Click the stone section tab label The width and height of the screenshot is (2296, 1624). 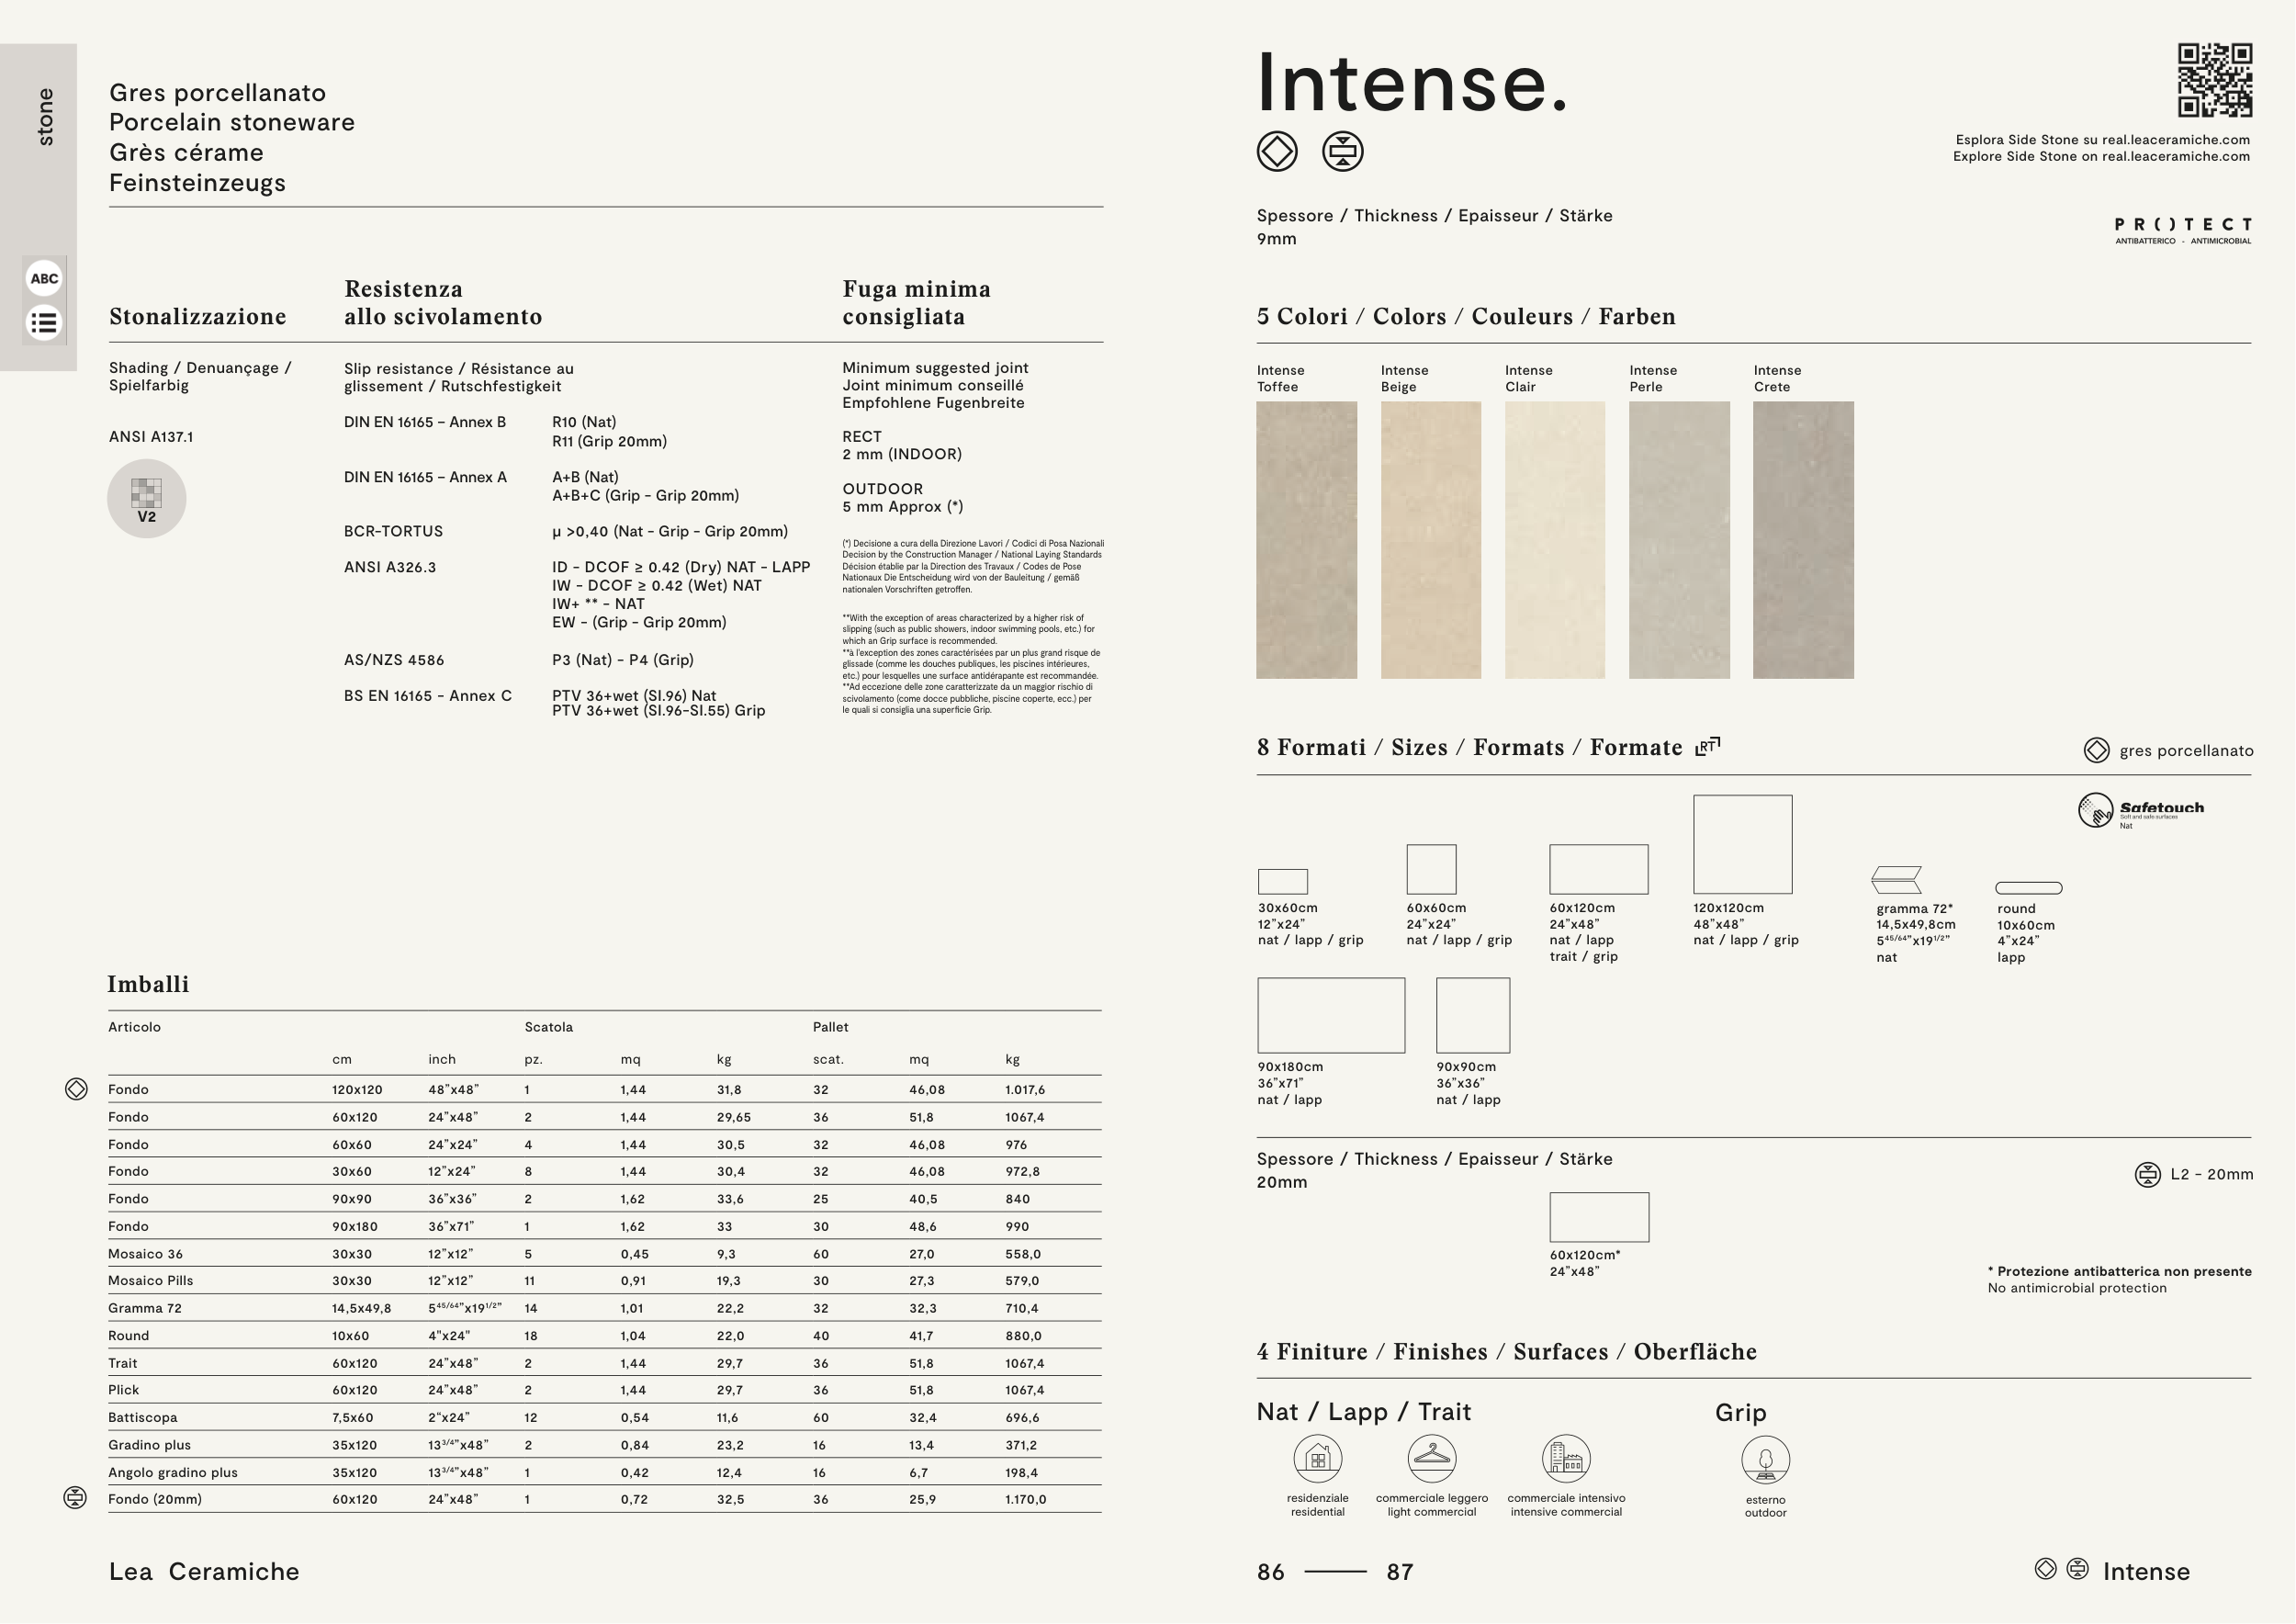[x=45, y=117]
